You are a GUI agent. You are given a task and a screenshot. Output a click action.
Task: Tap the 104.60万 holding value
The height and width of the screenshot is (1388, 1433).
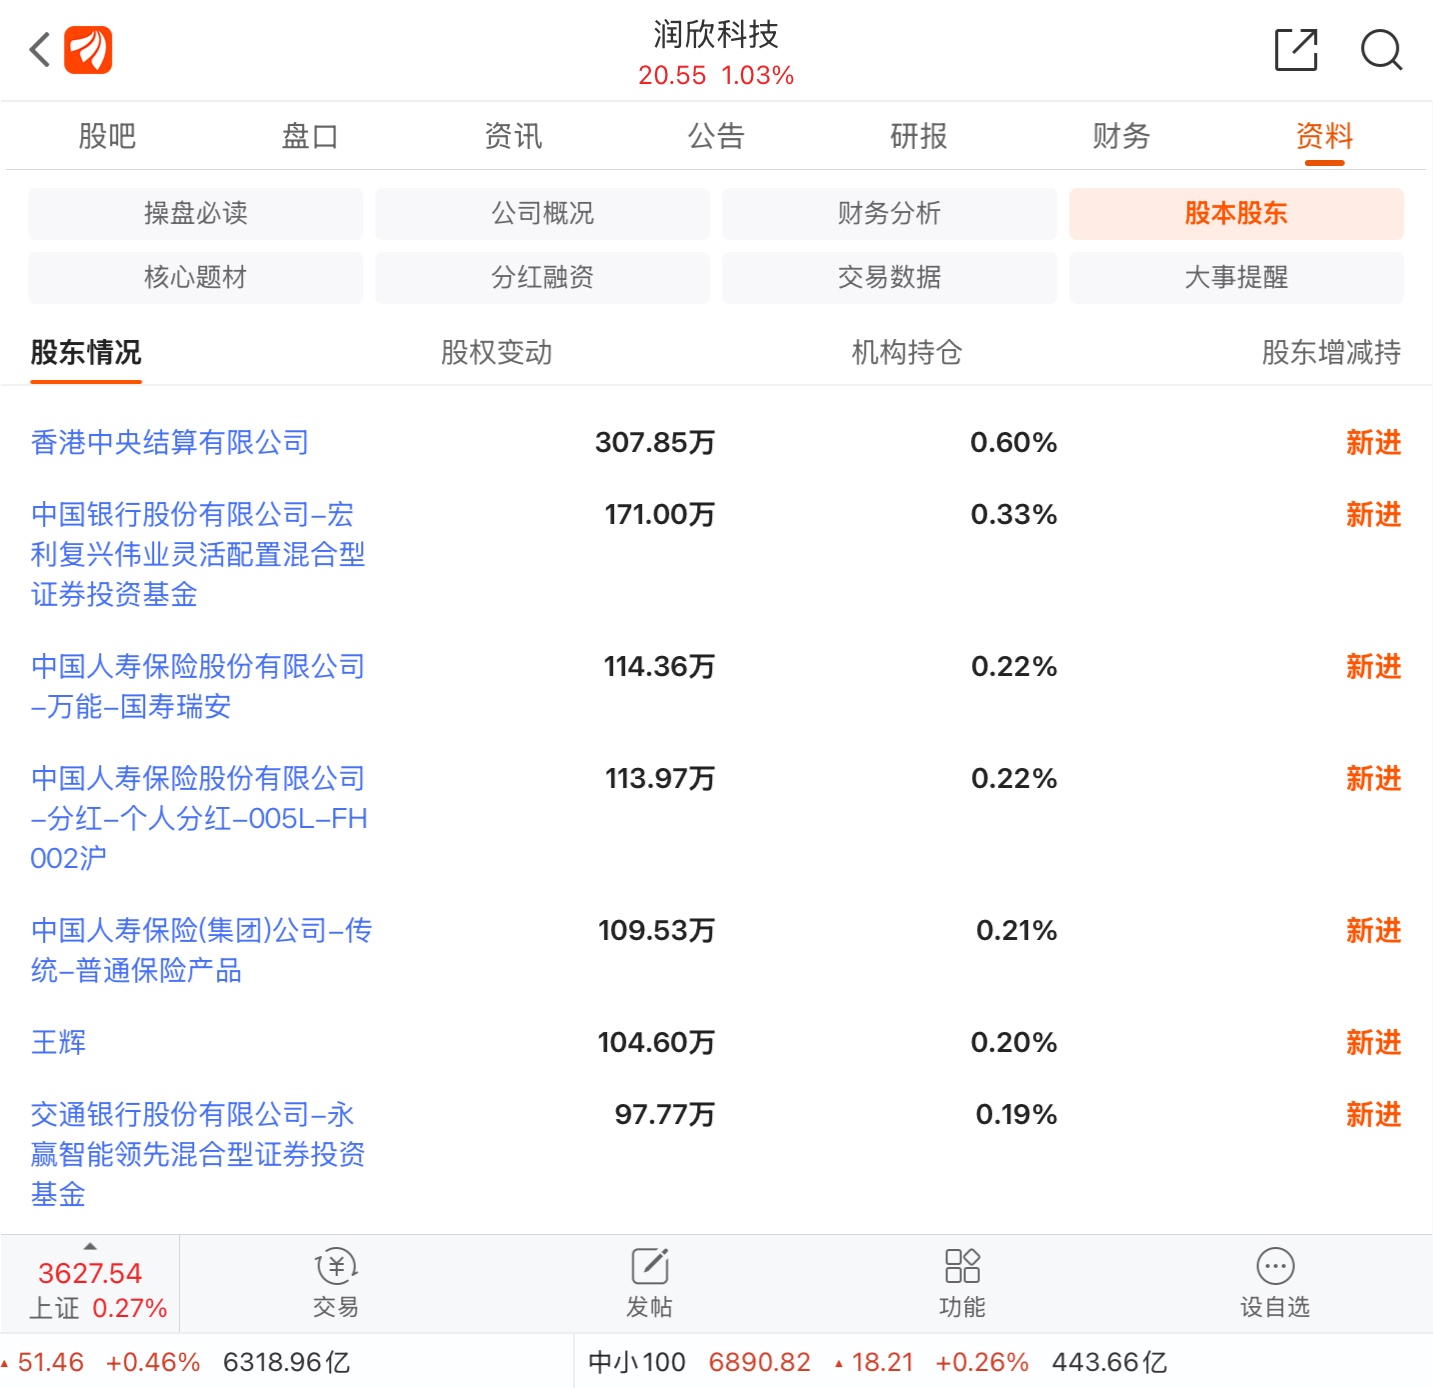657,1042
